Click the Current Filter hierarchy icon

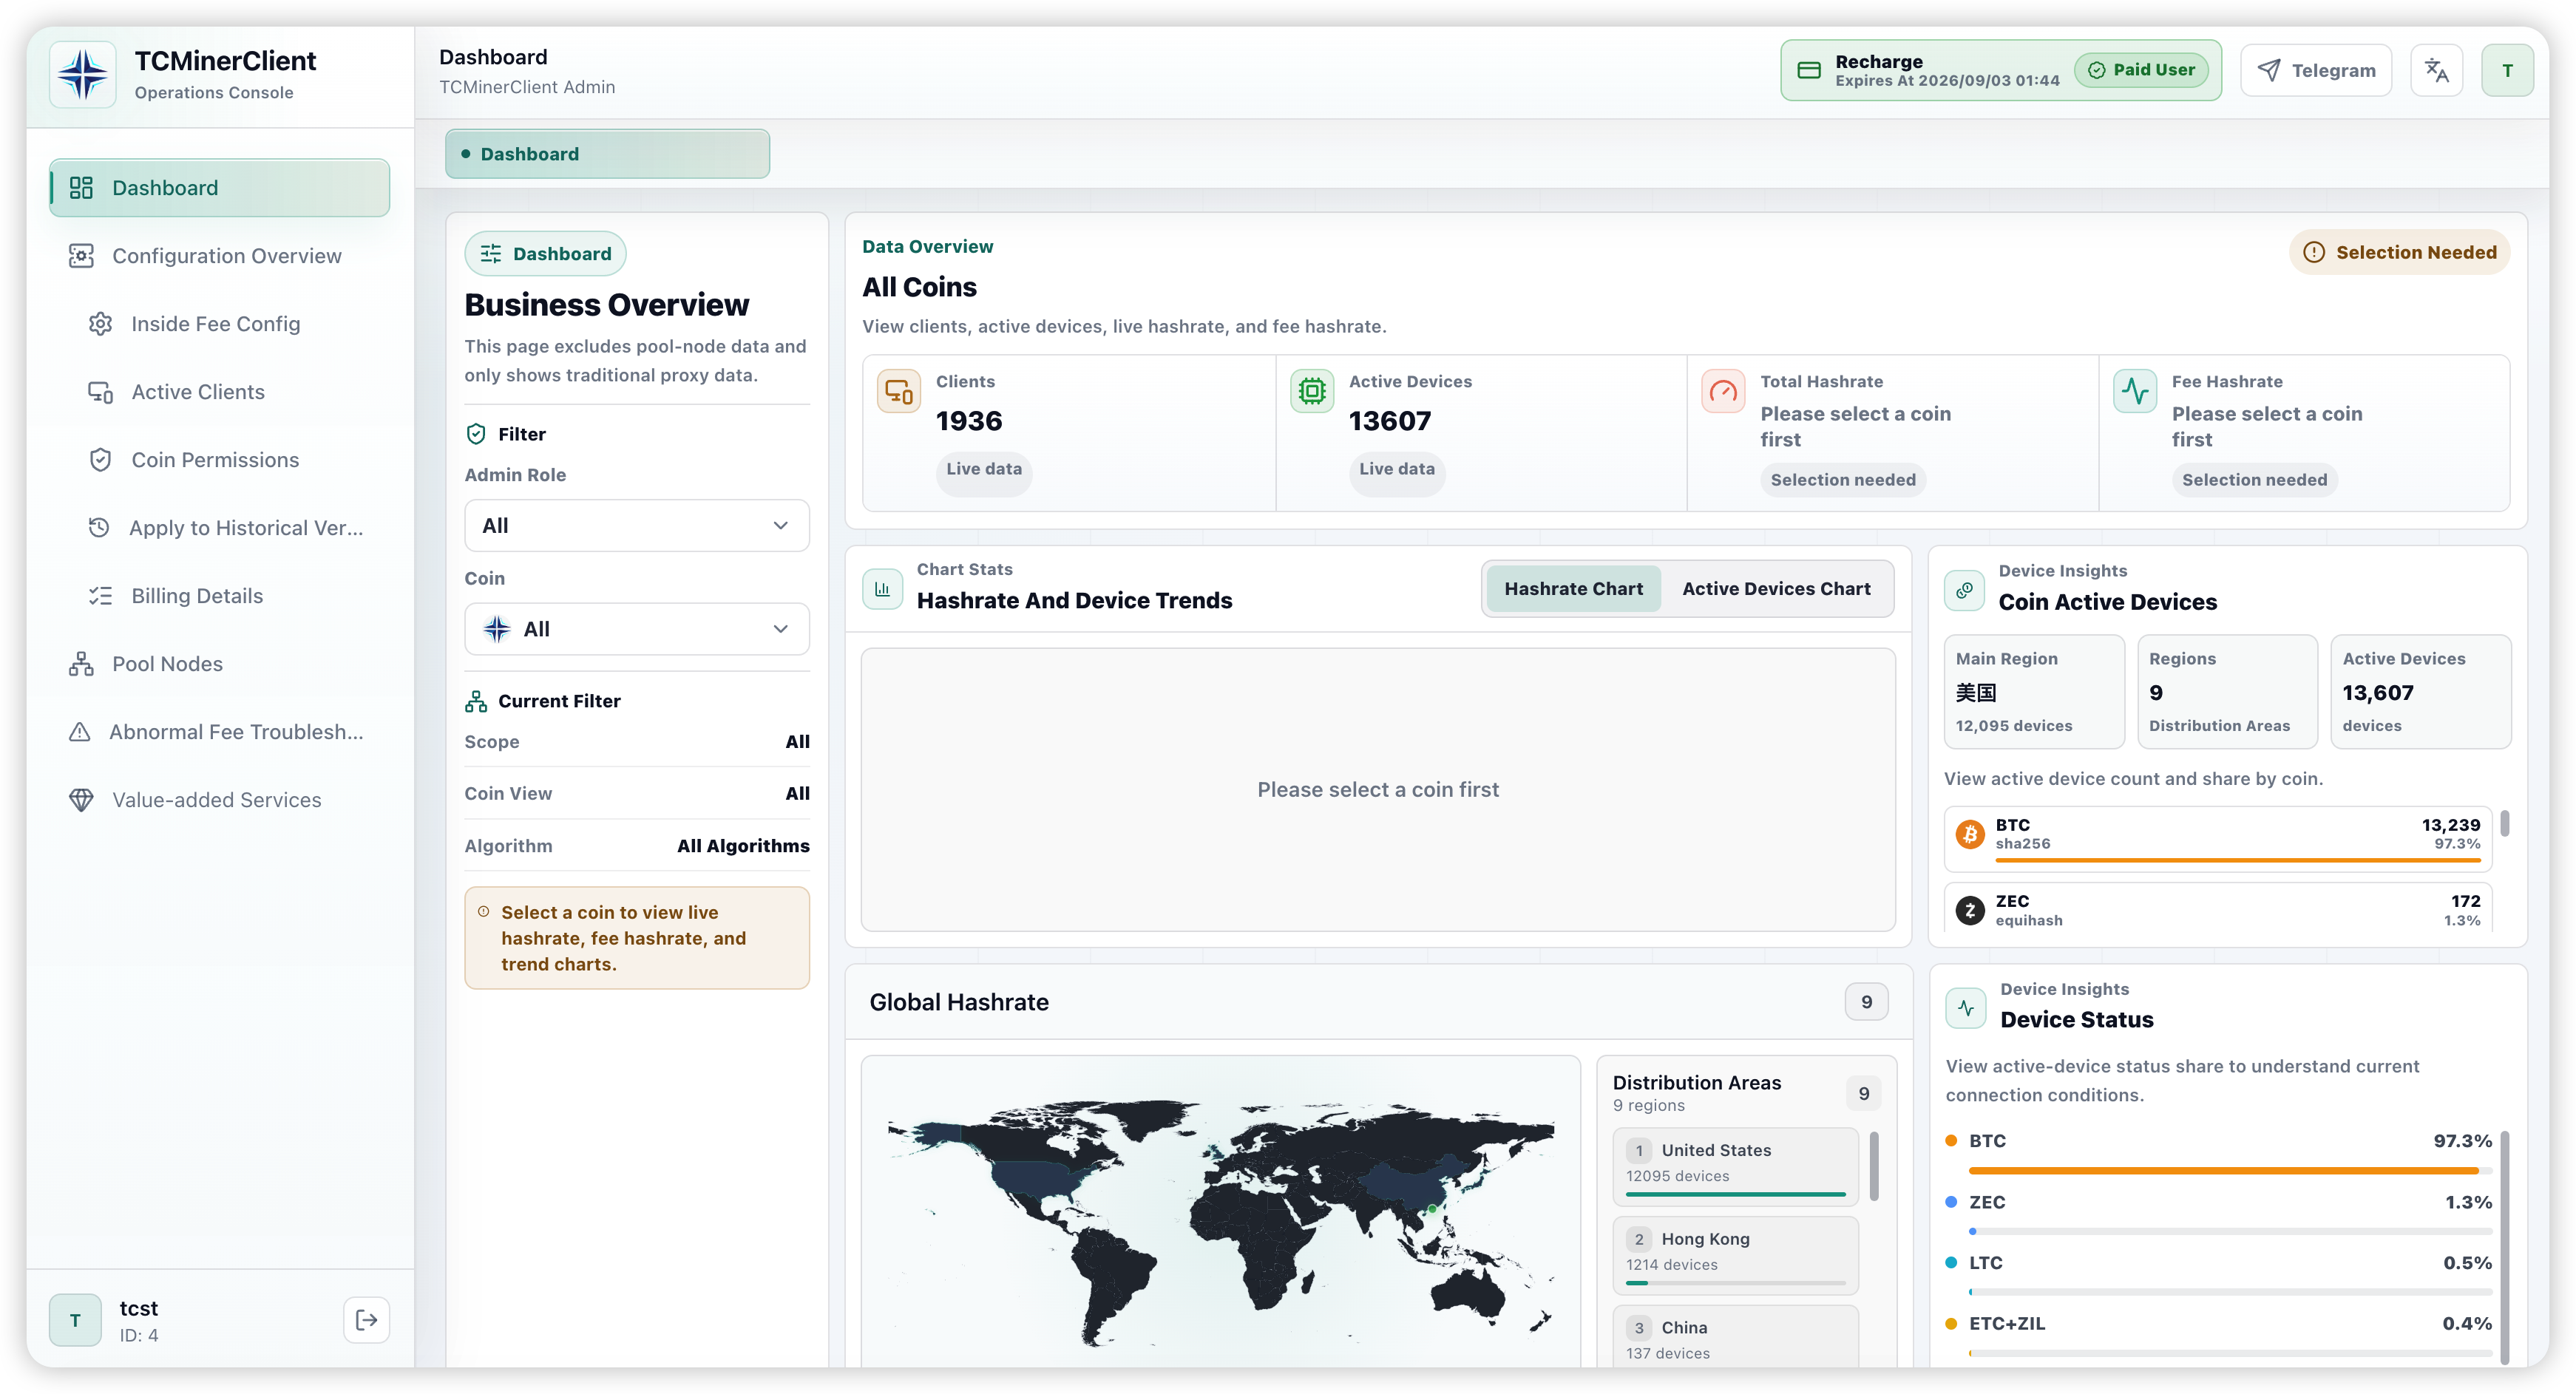pos(476,701)
